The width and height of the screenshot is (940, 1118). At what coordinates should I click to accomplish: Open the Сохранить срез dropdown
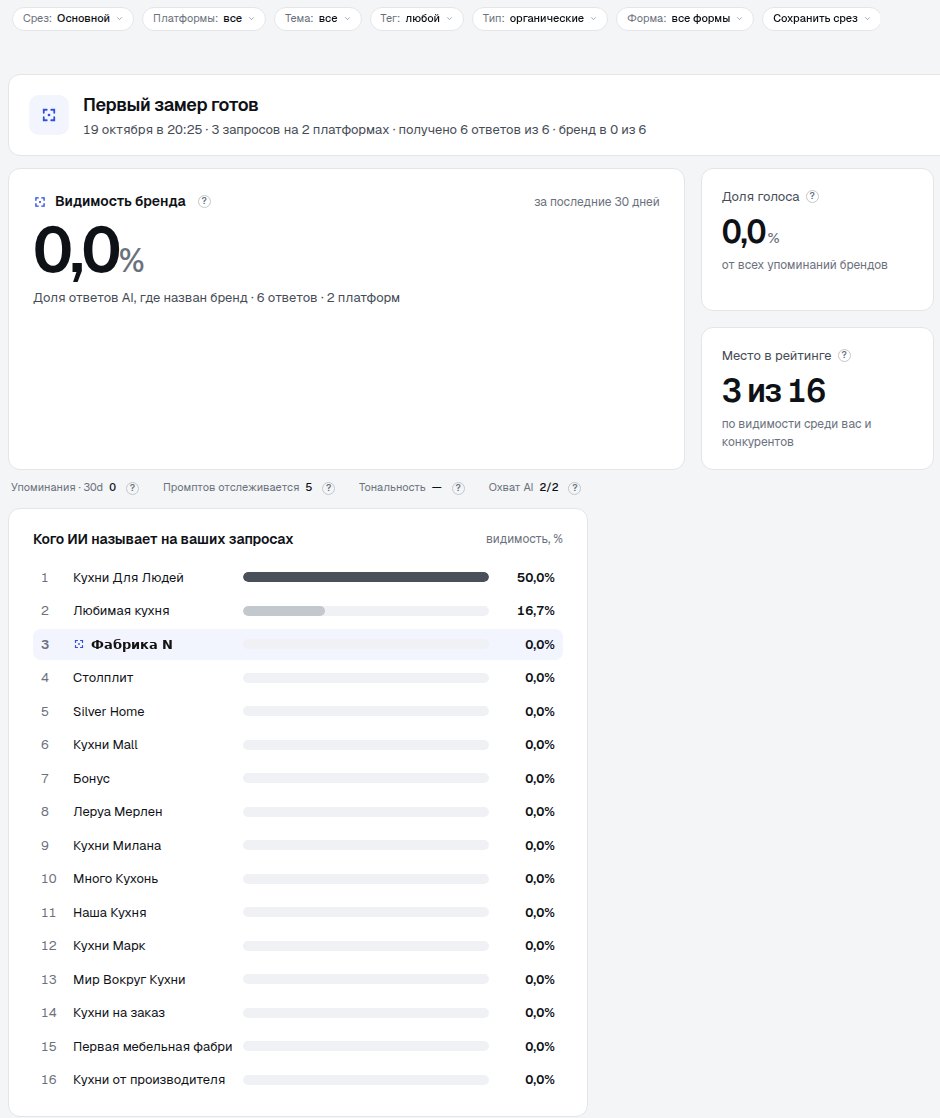click(822, 19)
